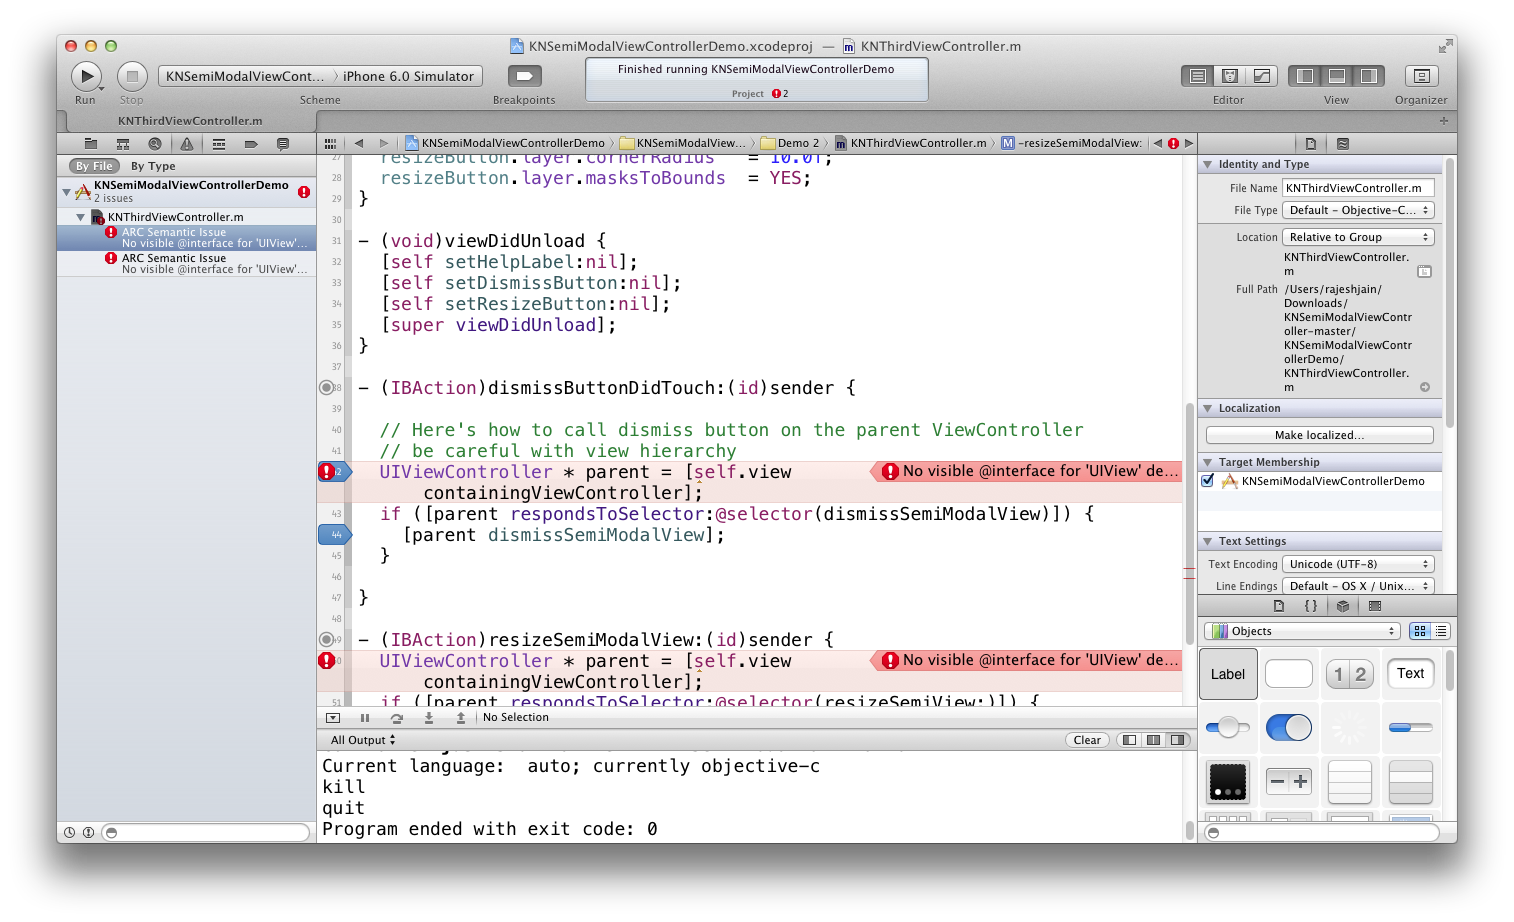This screenshot has height=922, width=1514.
Task: Click the error icon at line 42 gutter
Action: coord(326,472)
